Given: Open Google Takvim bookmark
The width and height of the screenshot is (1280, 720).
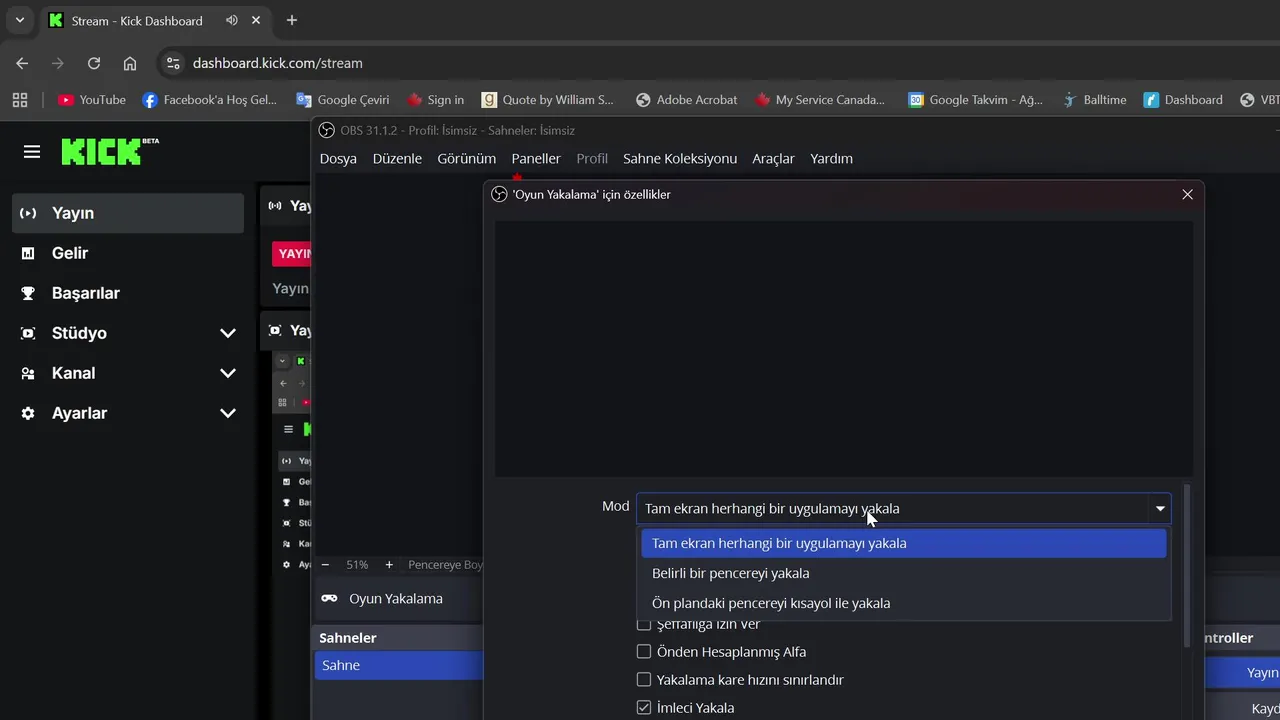Looking at the screenshot, I should [x=976, y=100].
